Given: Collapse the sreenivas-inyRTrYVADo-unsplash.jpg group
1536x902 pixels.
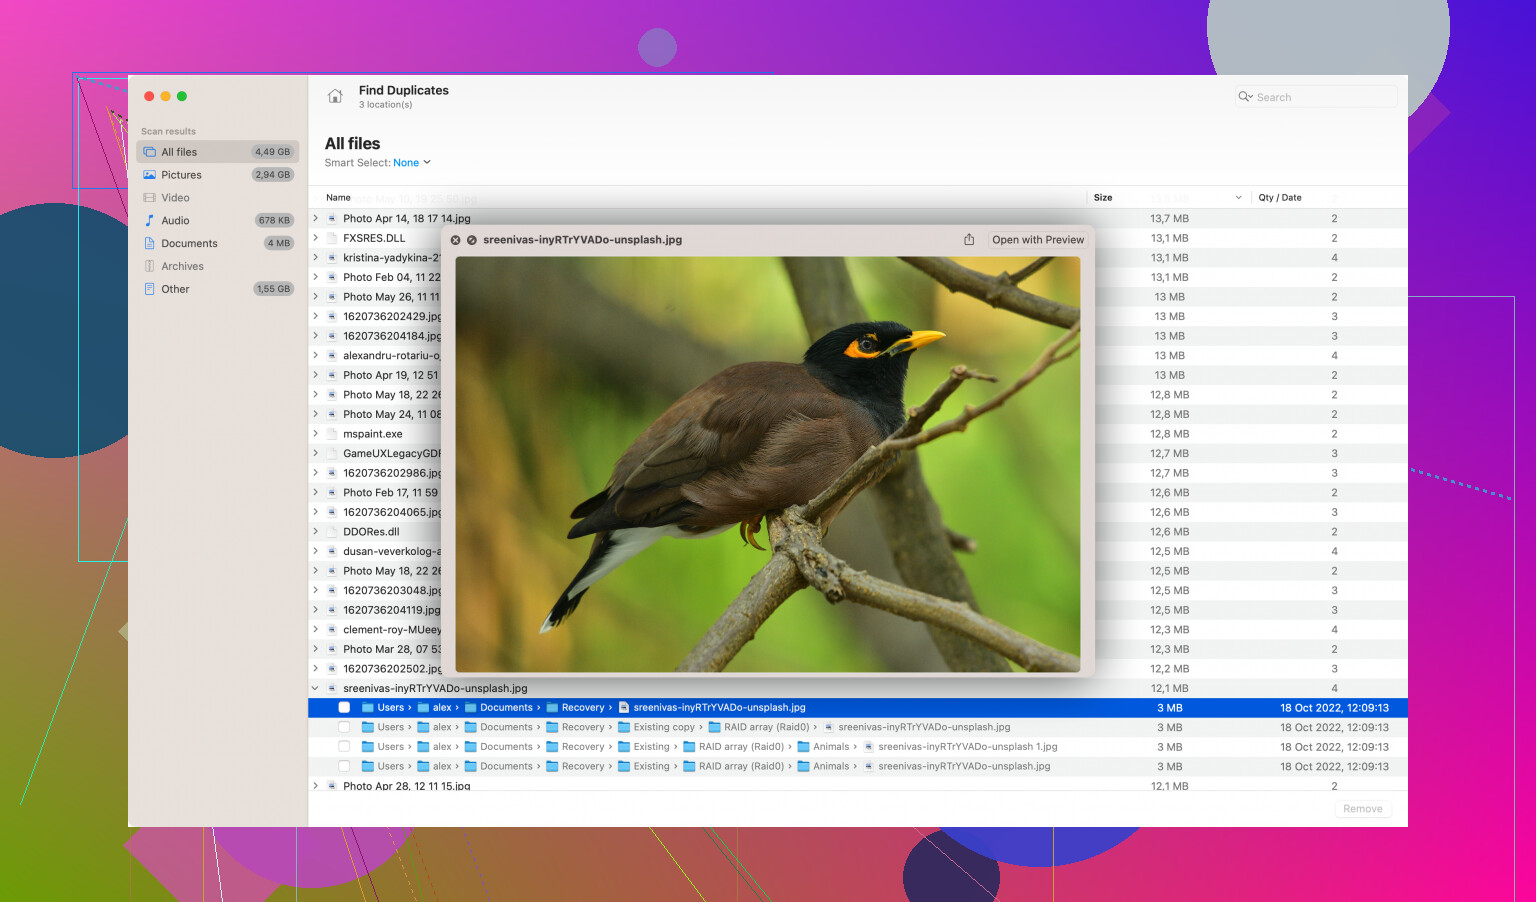Looking at the screenshot, I should pyautogui.click(x=316, y=688).
